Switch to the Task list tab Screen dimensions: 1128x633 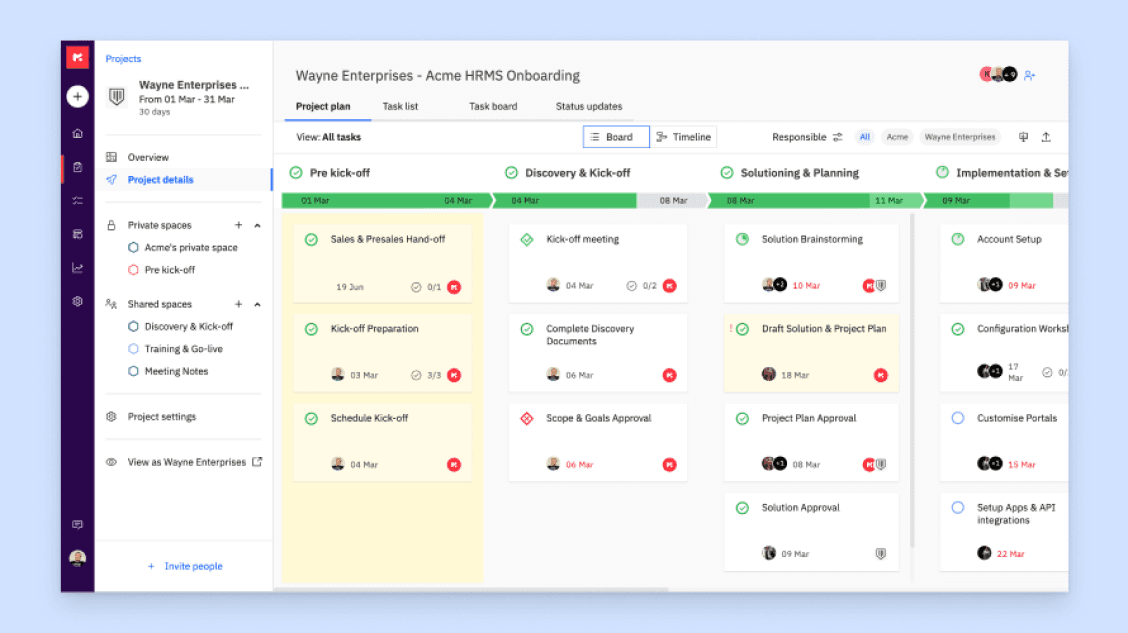click(400, 106)
